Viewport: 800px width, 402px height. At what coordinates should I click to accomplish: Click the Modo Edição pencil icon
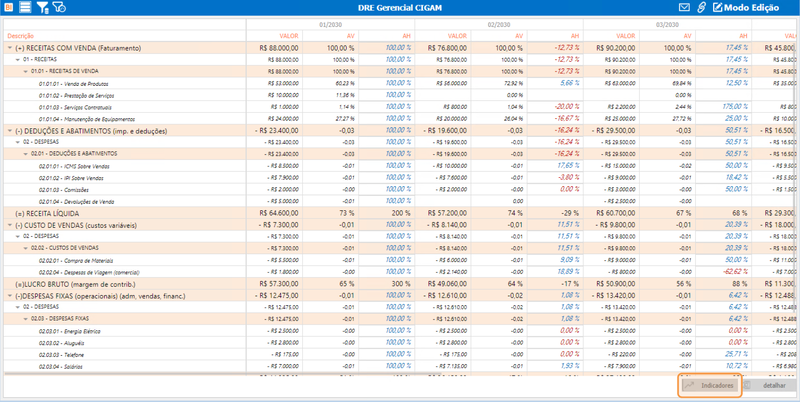click(x=717, y=7)
